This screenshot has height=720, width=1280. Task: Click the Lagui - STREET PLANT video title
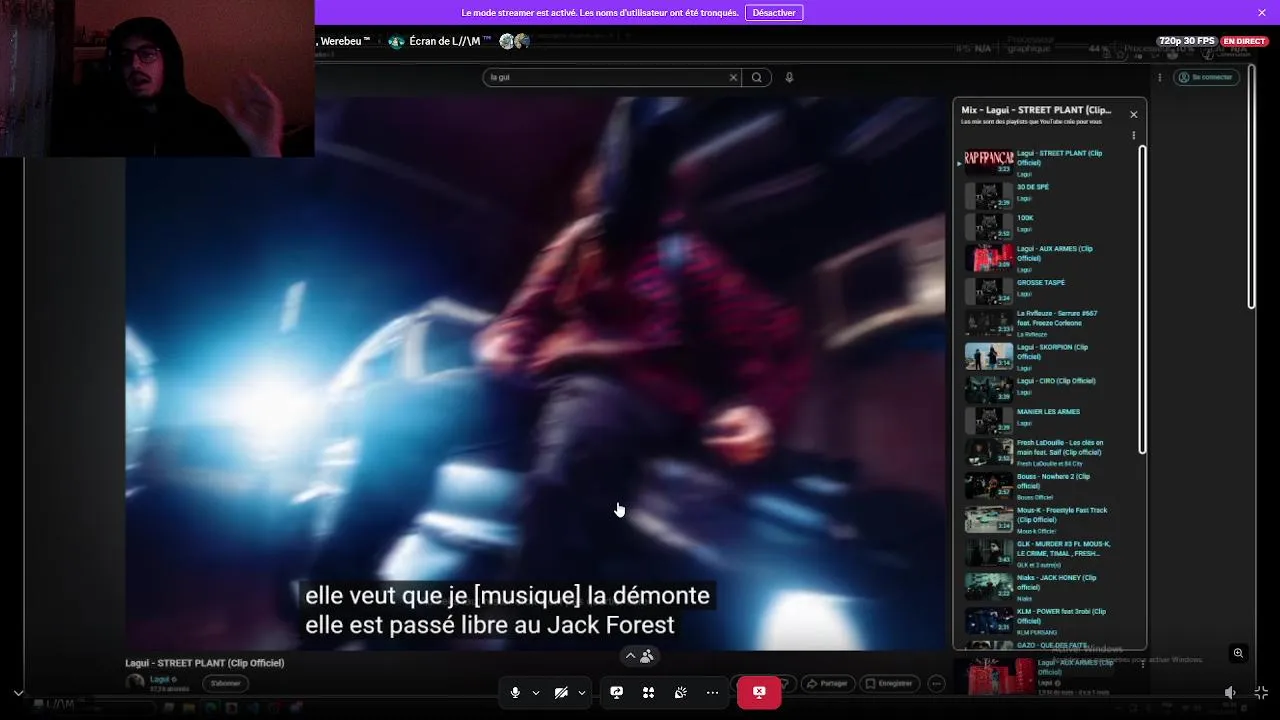(205, 663)
